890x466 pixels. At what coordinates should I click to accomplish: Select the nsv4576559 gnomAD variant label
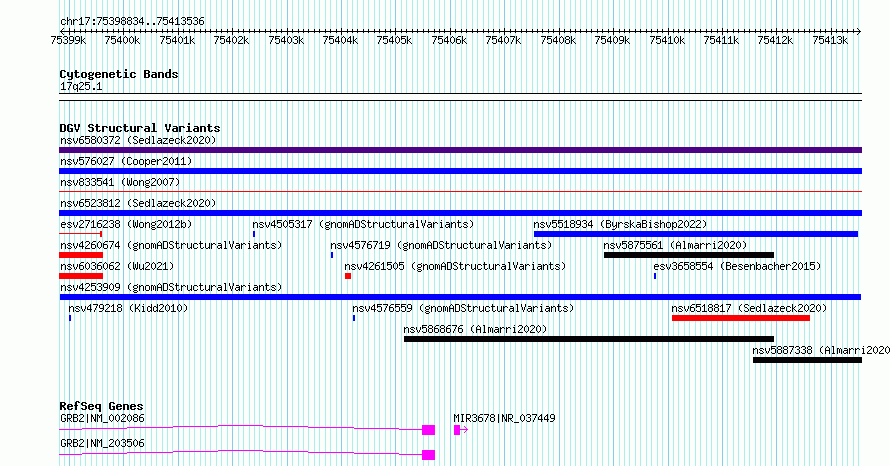pyautogui.click(x=463, y=308)
